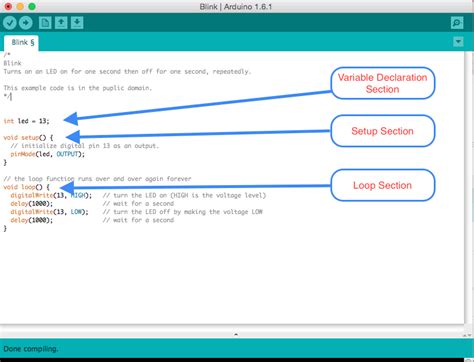The height and width of the screenshot is (362, 474).
Task: Click the 'digitalWrite(13, HIGH);' statement
Action: pos(51,195)
